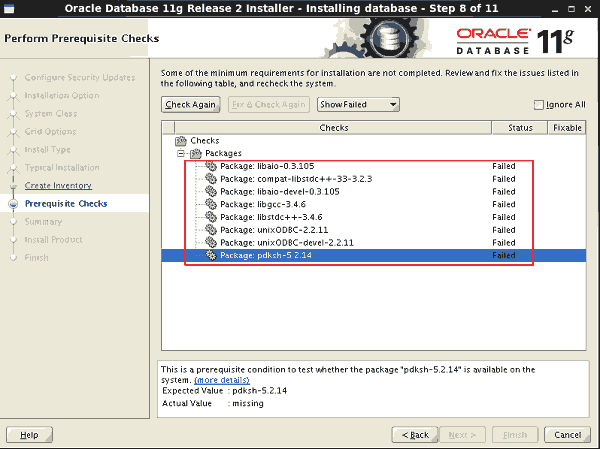Click the Packages tree label
This screenshot has height=449, width=600.
(223, 153)
